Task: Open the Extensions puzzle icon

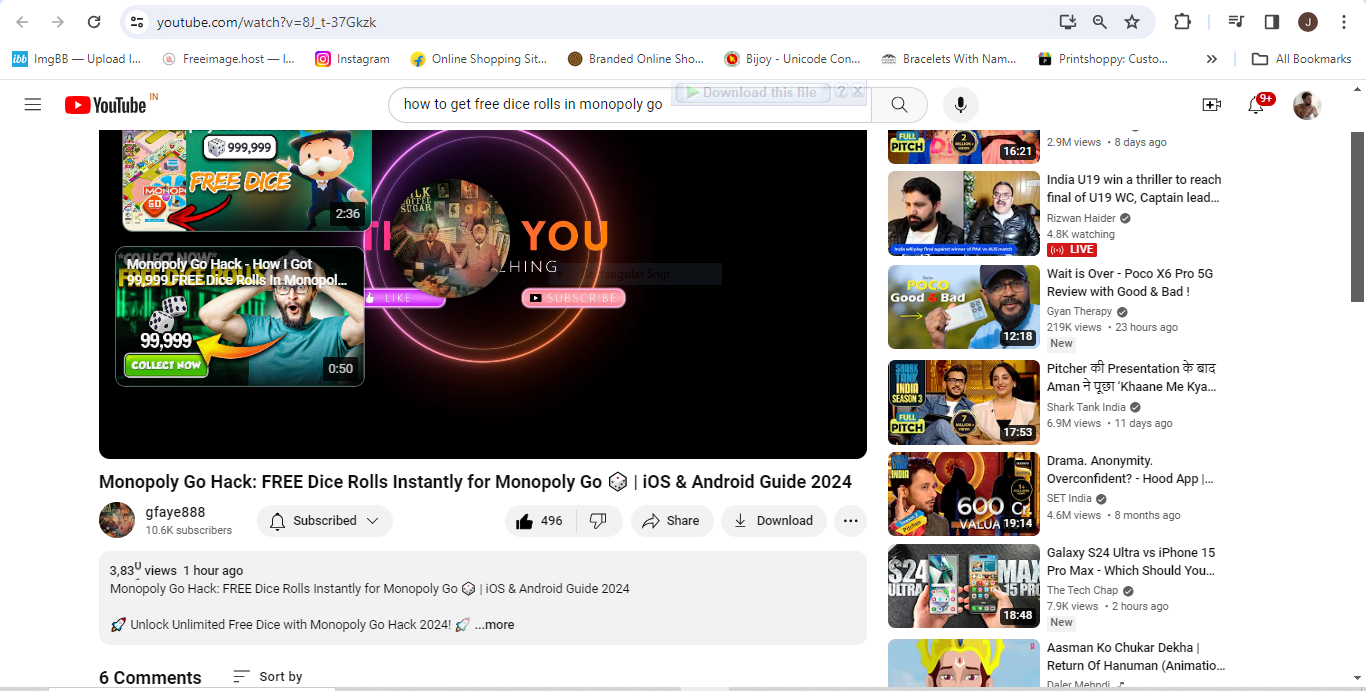Action: (x=1182, y=21)
